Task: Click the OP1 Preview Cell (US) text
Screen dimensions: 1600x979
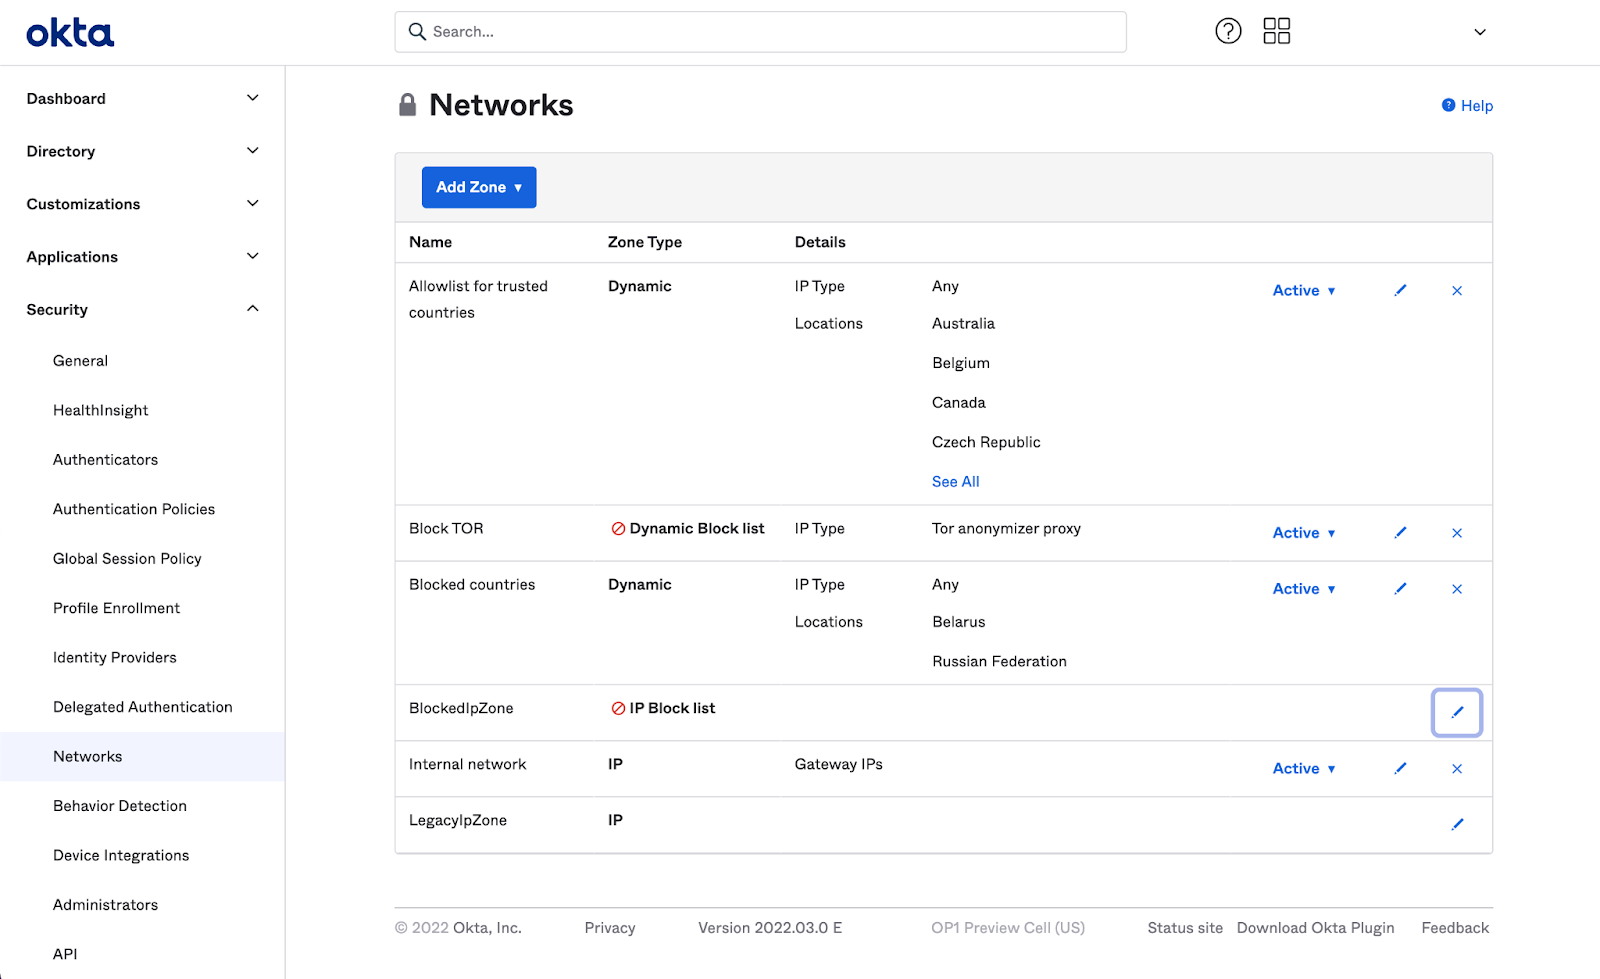Action: (1008, 928)
